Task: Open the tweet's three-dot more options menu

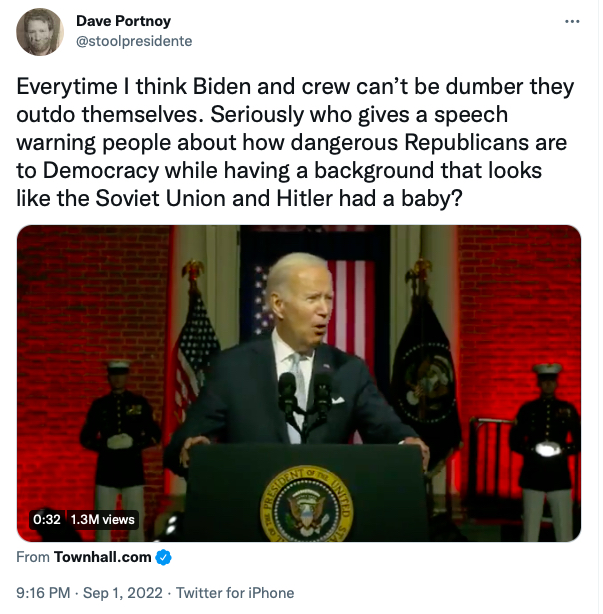Action: point(572,21)
